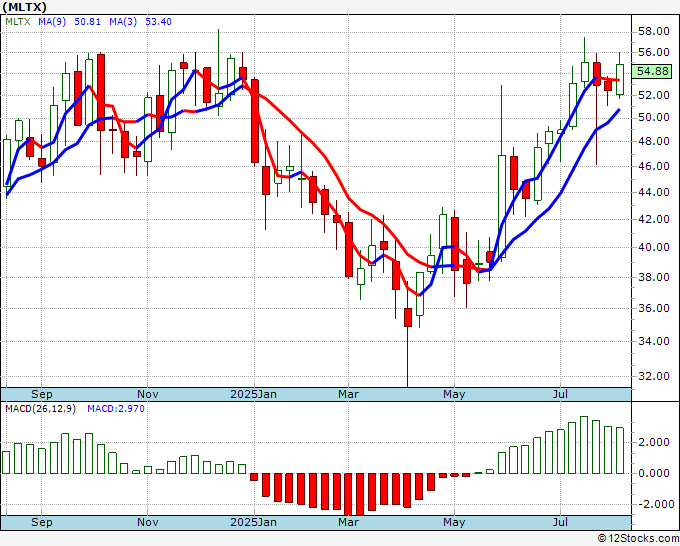Screen dimensions: 680x546
Task: Click the 53.40 moving average value
Action: pos(158,22)
